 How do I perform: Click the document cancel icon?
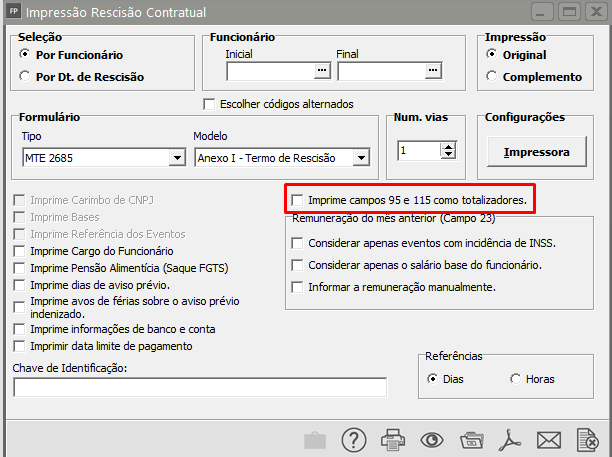coord(587,440)
